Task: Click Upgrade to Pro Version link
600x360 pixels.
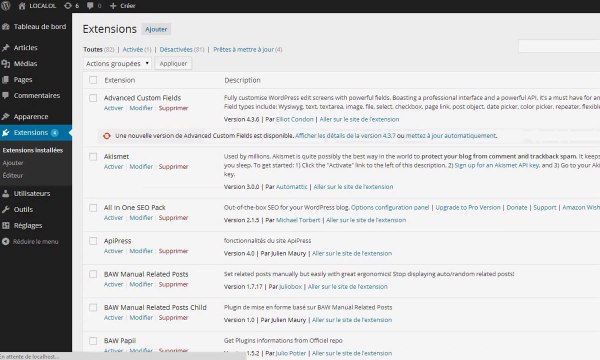Action: (x=468, y=207)
